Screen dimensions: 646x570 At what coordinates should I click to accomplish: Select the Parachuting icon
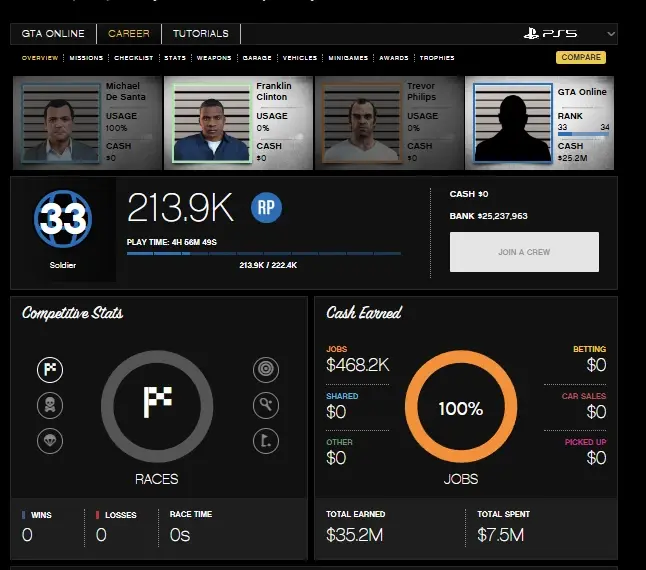click(x=50, y=440)
